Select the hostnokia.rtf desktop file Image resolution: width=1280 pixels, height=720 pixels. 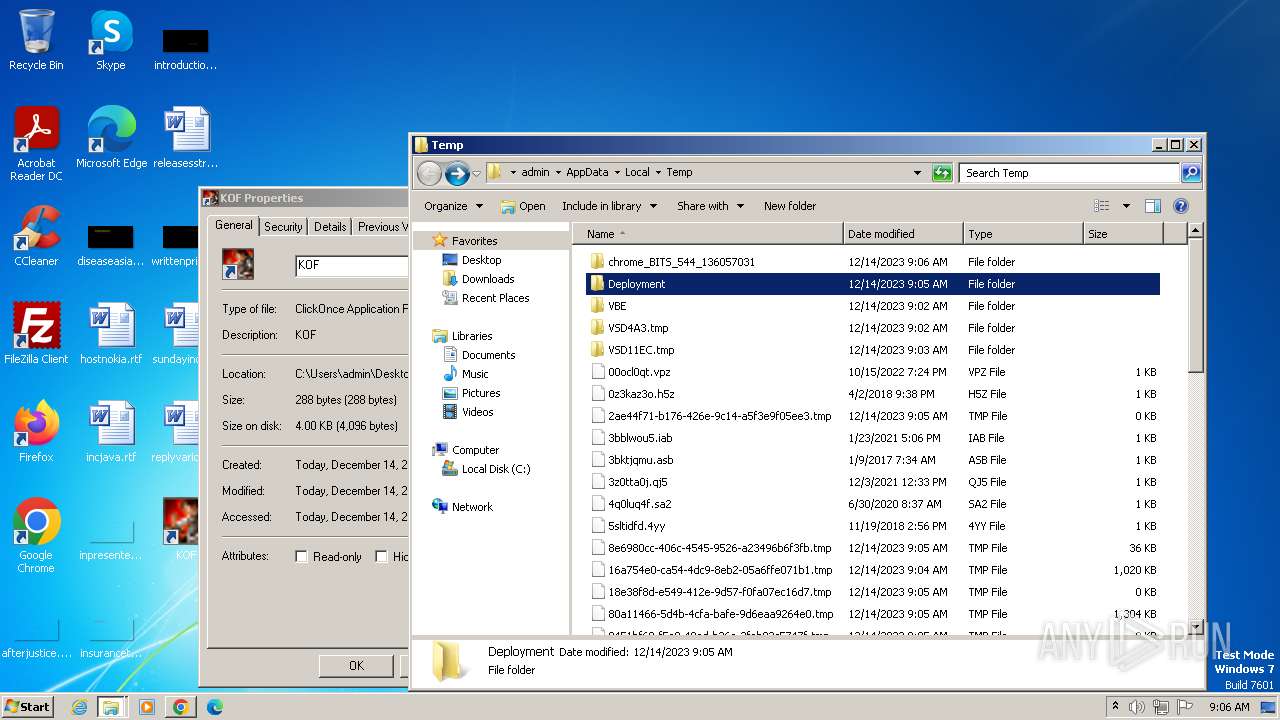pyautogui.click(x=111, y=334)
